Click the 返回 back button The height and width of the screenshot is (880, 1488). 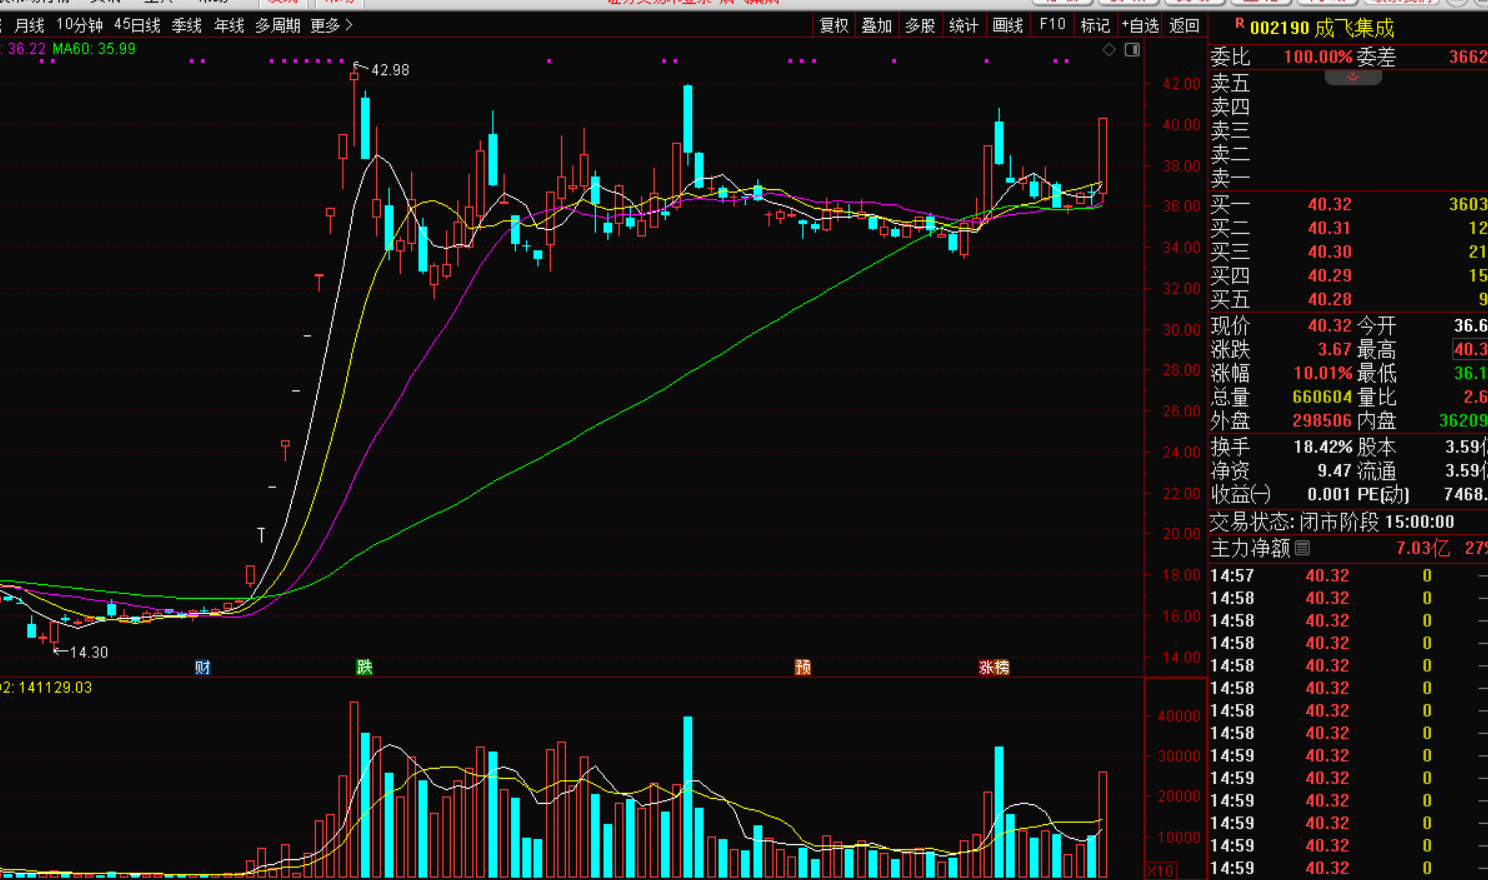tap(1184, 25)
